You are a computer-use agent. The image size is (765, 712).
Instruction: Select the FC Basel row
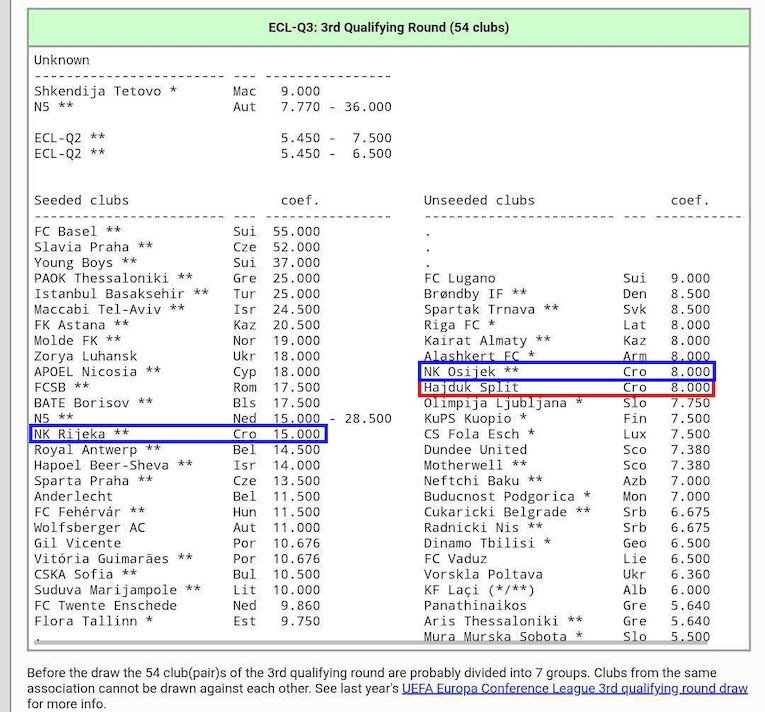pos(177,231)
